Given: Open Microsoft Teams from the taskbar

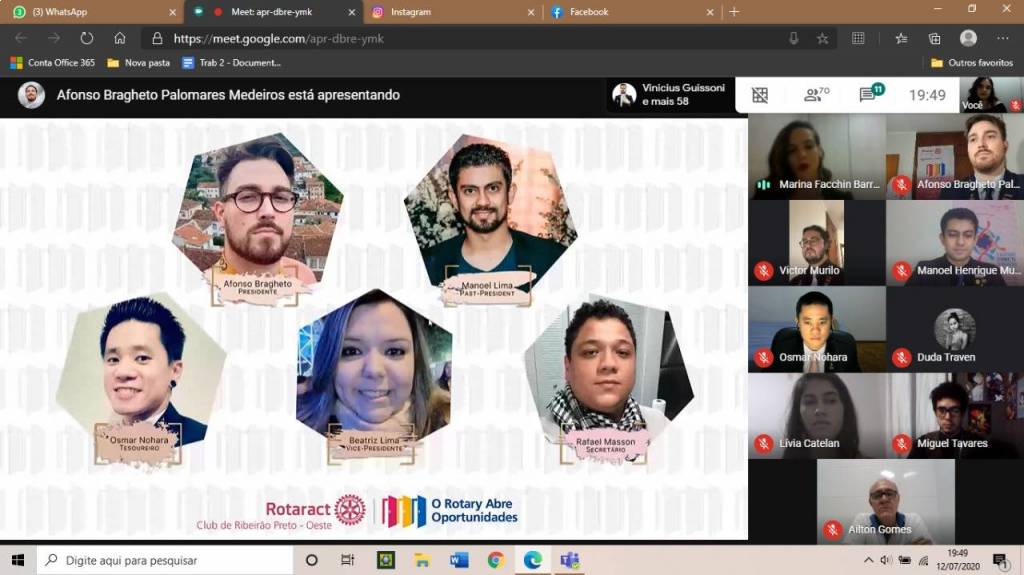Looking at the screenshot, I should pyautogui.click(x=570, y=560).
